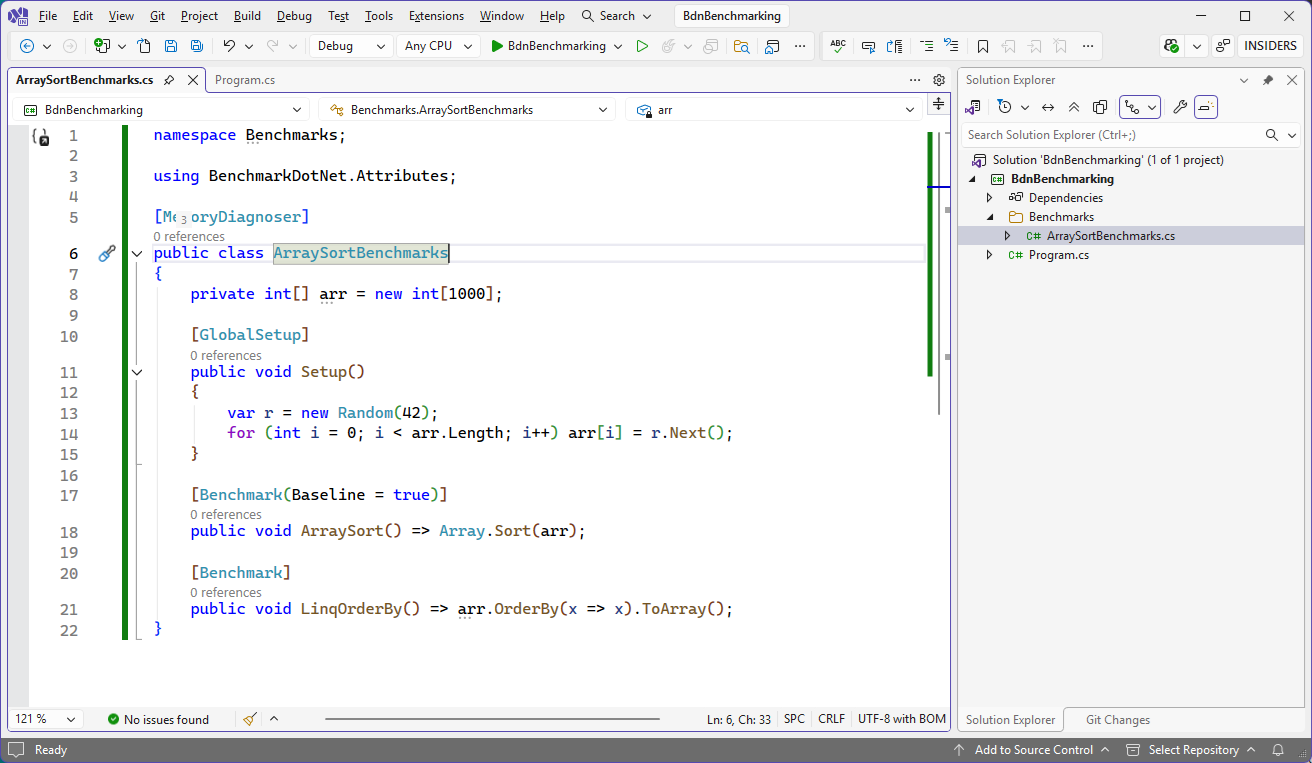Screen dimensions: 1312x763
Task: Open the Debug configuration dropdown
Action: pyautogui.click(x=350, y=46)
